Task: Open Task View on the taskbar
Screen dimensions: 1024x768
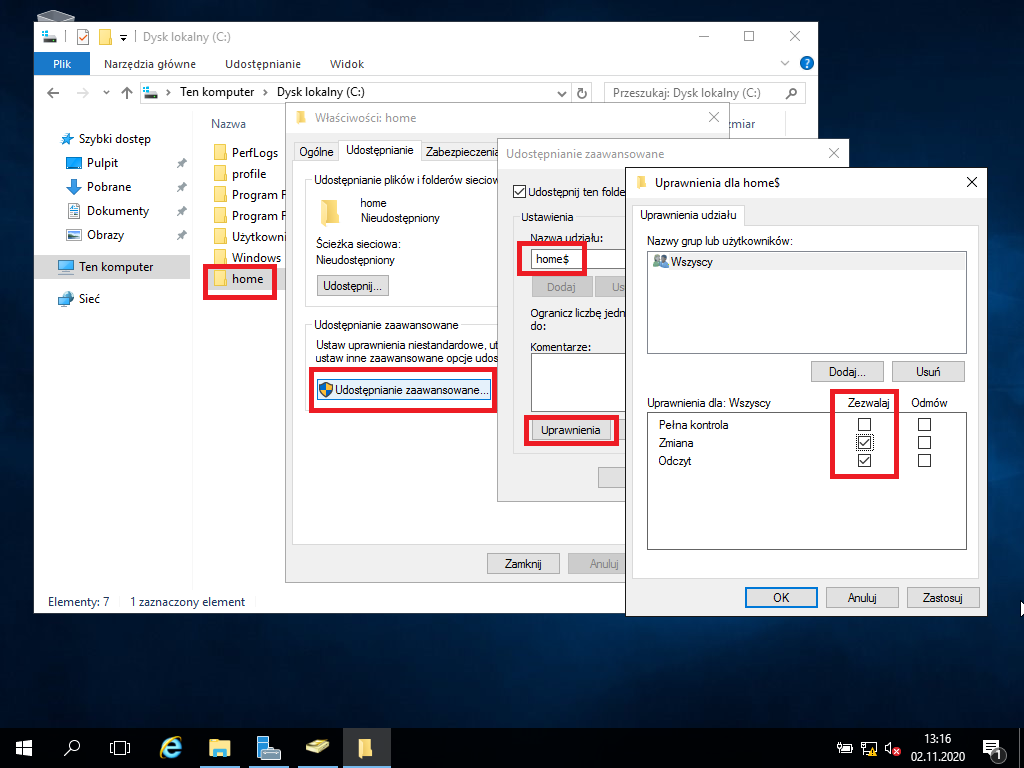Action: (x=120, y=748)
